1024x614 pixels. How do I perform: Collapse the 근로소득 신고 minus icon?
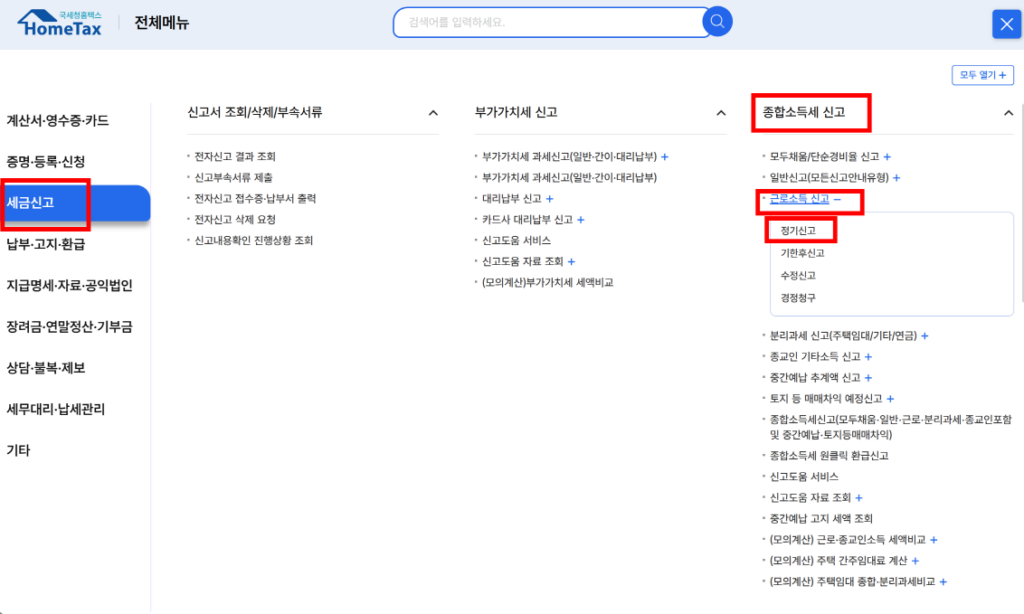pos(838,199)
